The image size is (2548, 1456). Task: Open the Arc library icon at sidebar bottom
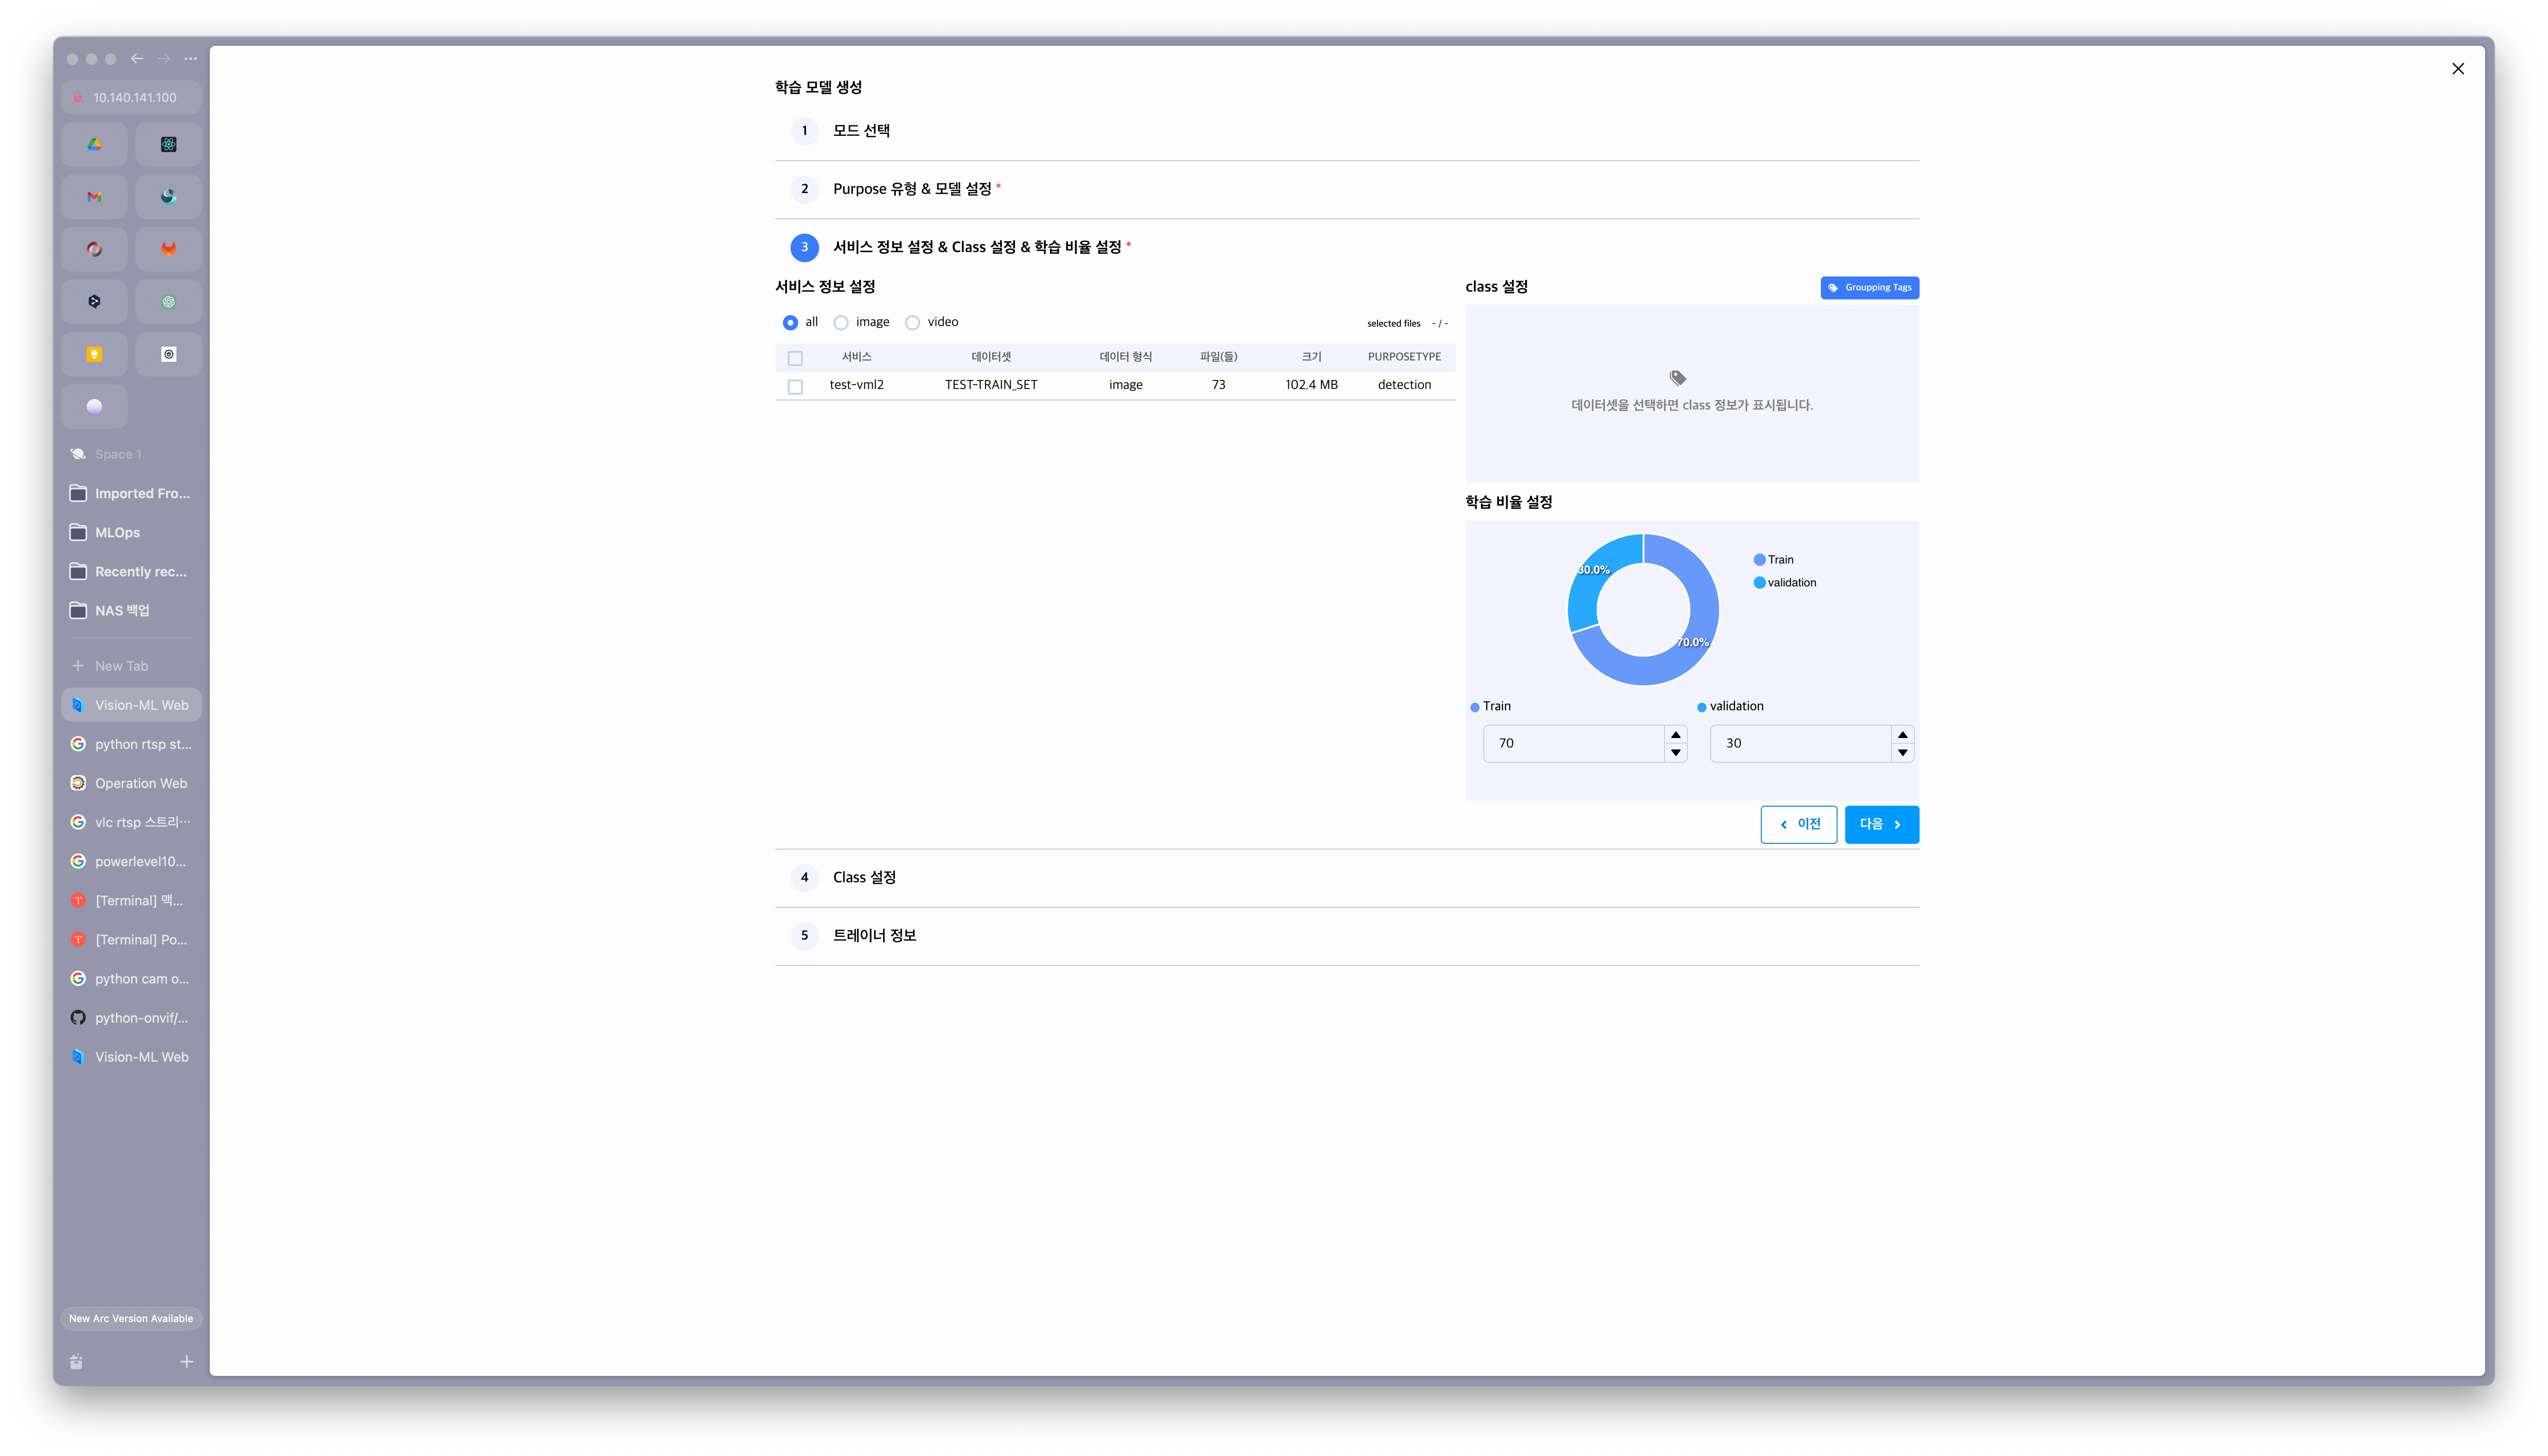pos(76,1361)
